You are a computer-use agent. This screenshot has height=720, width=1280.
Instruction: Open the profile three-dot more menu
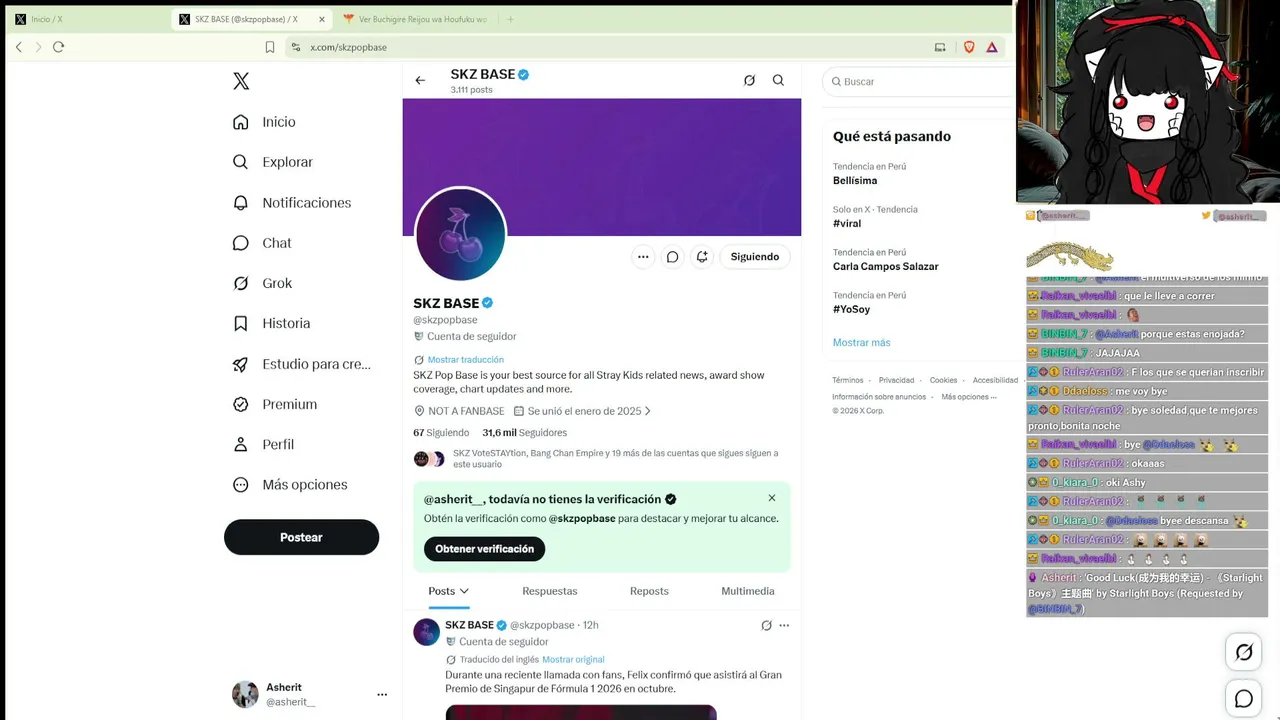(x=643, y=257)
